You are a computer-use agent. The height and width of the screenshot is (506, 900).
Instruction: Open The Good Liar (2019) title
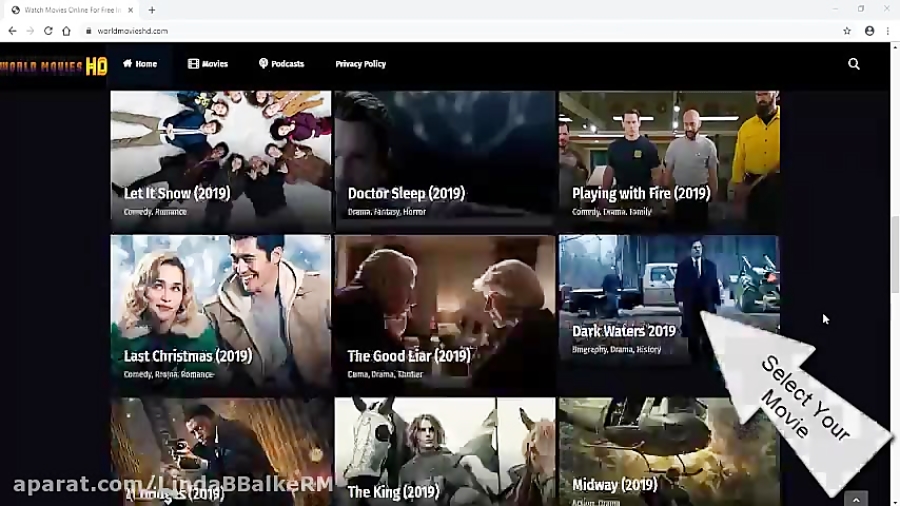[409, 356]
